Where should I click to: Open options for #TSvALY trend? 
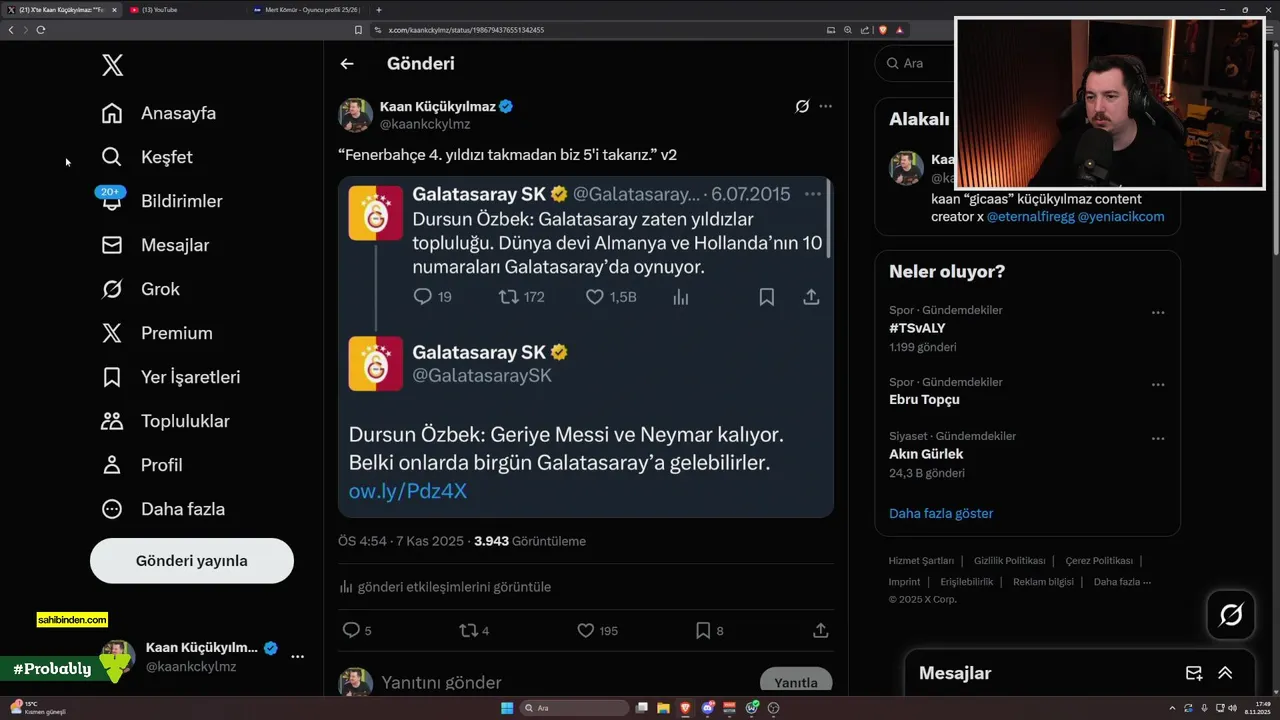click(x=1158, y=313)
